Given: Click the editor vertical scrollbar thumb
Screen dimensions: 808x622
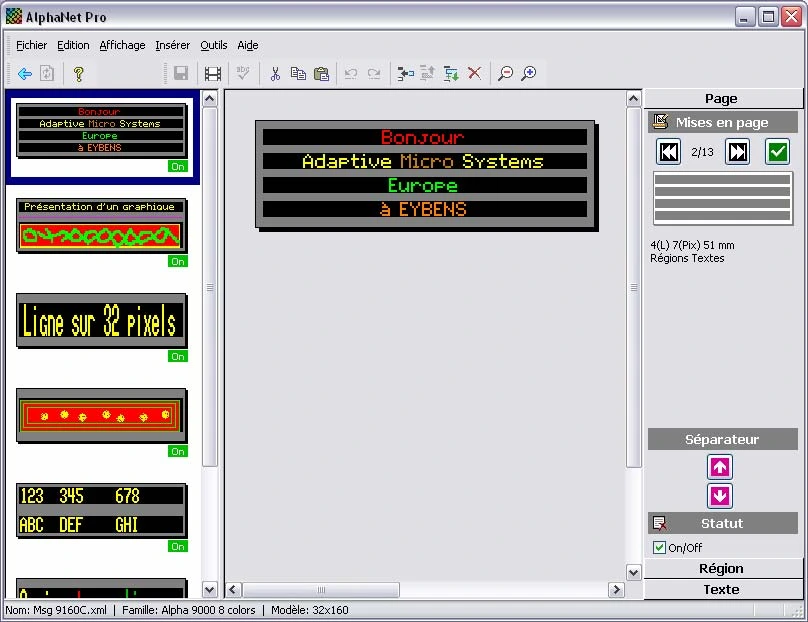Looking at the screenshot, I should click(633, 287).
